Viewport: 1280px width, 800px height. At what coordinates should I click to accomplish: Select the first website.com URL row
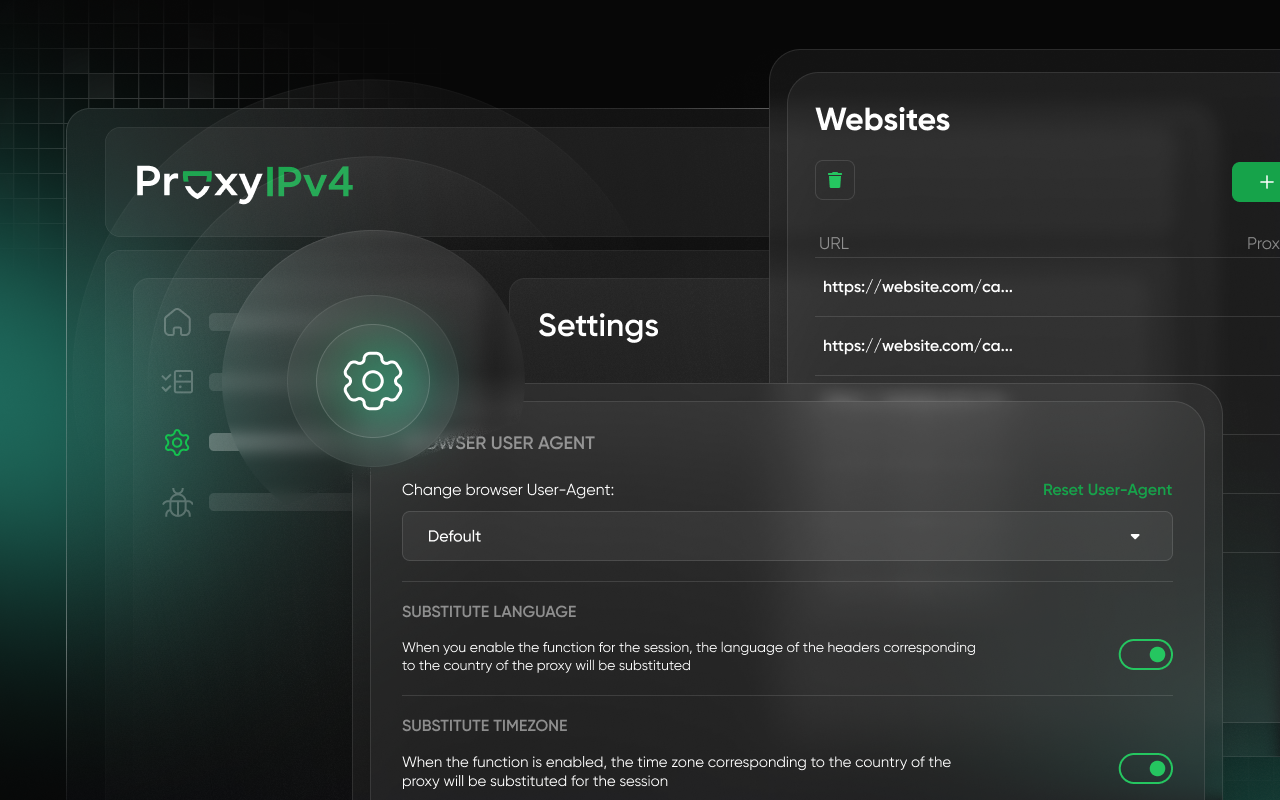tap(917, 287)
